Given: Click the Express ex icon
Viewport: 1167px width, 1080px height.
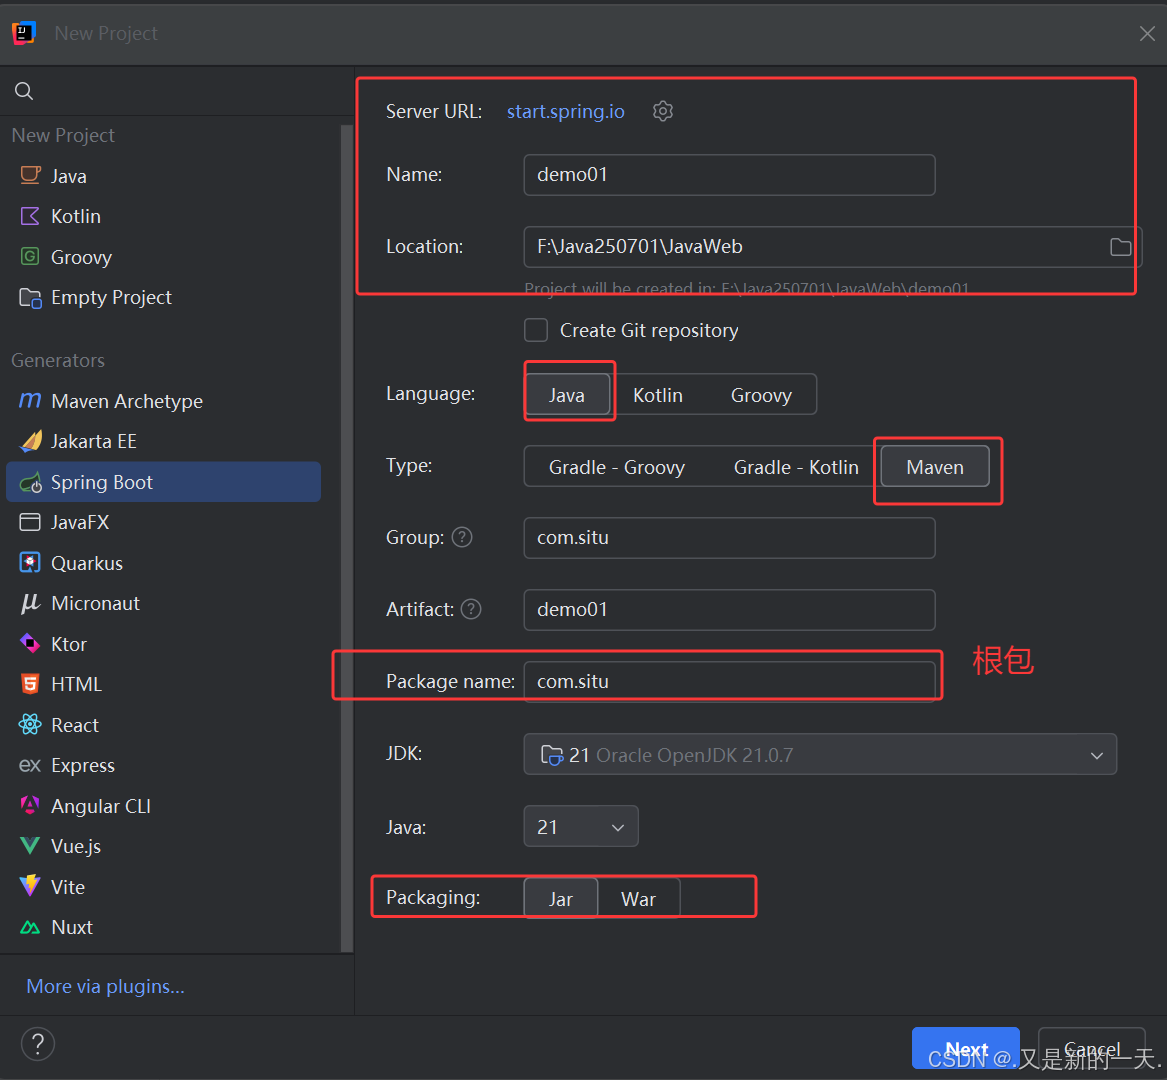Looking at the screenshot, I should point(30,765).
